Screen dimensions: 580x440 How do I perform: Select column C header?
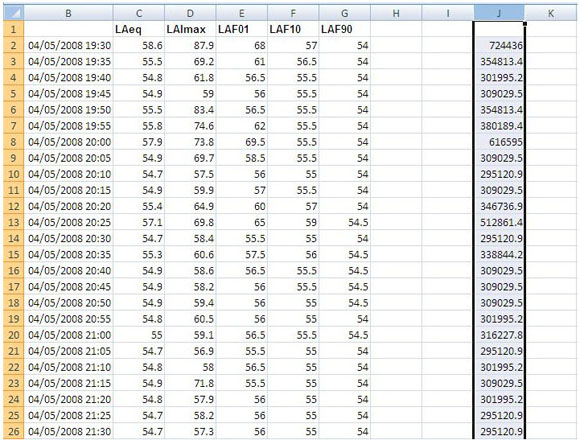point(139,13)
